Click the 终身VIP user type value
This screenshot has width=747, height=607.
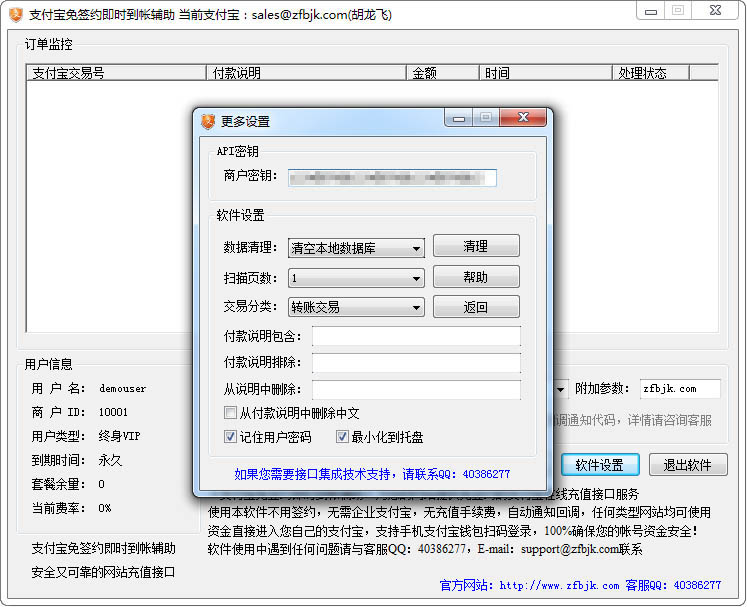tap(119, 436)
